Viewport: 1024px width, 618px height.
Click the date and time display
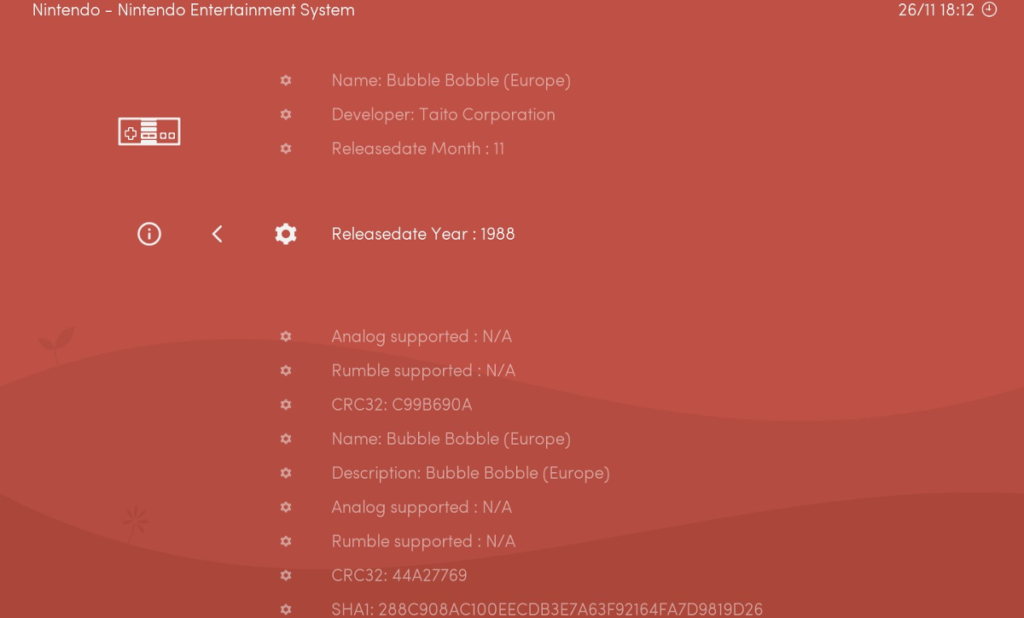click(935, 10)
